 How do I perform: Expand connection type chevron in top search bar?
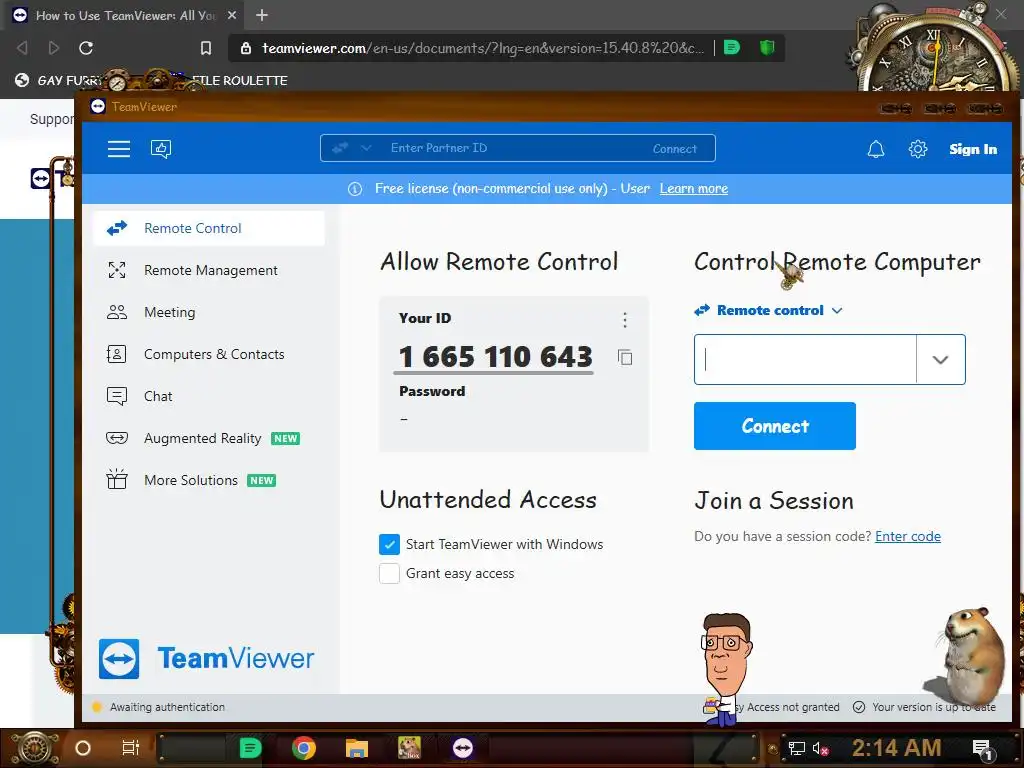[x=366, y=148]
